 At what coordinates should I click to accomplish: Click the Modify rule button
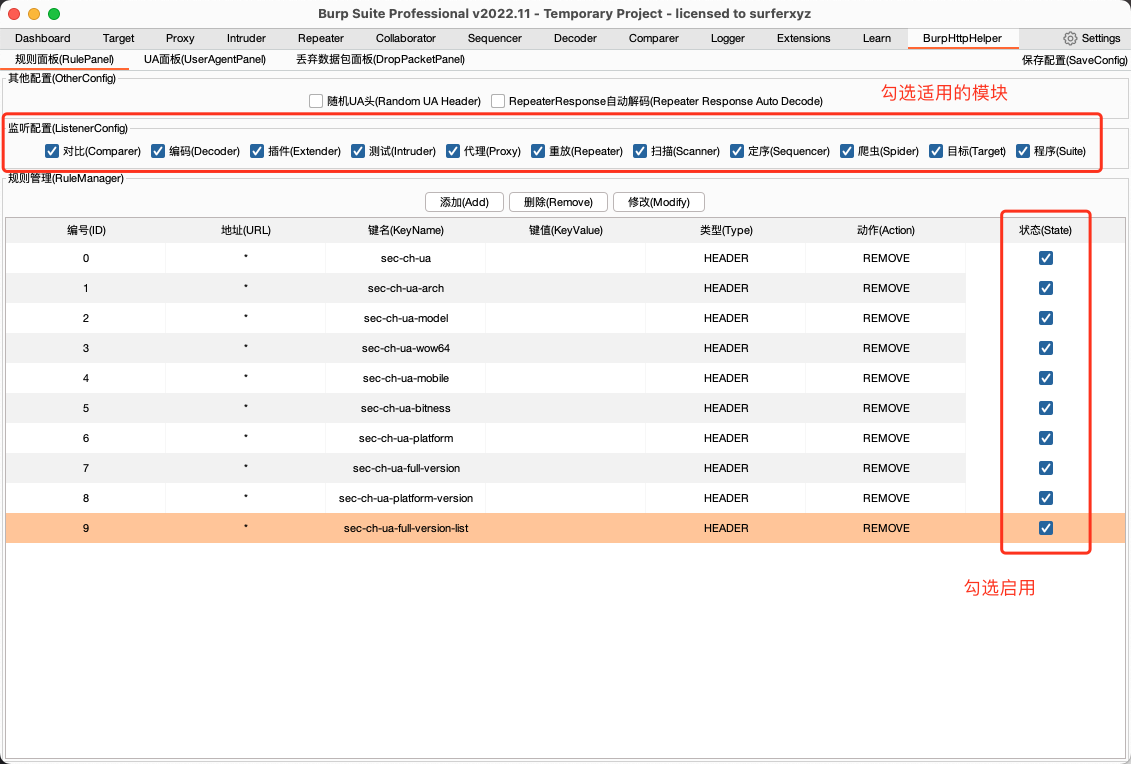pyautogui.click(x=659, y=202)
